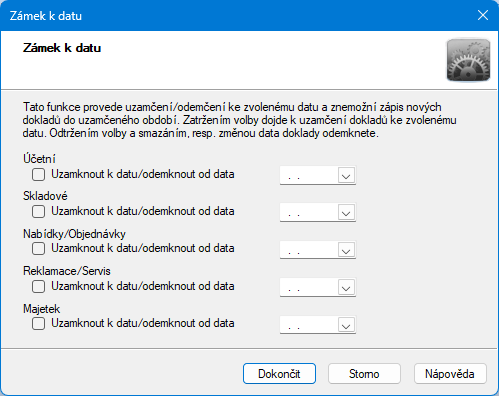The image size is (499, 396).
Task: Check the Nabídky/Objednávky lock checkbox
Action: (x=38, y=249)
